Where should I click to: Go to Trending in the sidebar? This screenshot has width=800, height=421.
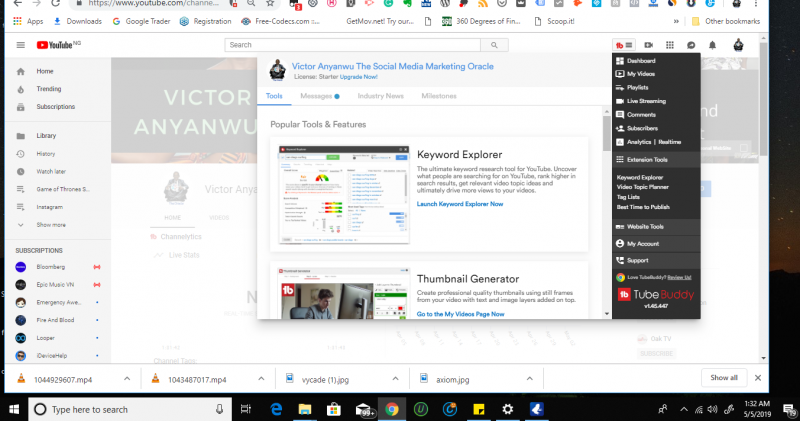pyautogui.click(x=48, y=89)
